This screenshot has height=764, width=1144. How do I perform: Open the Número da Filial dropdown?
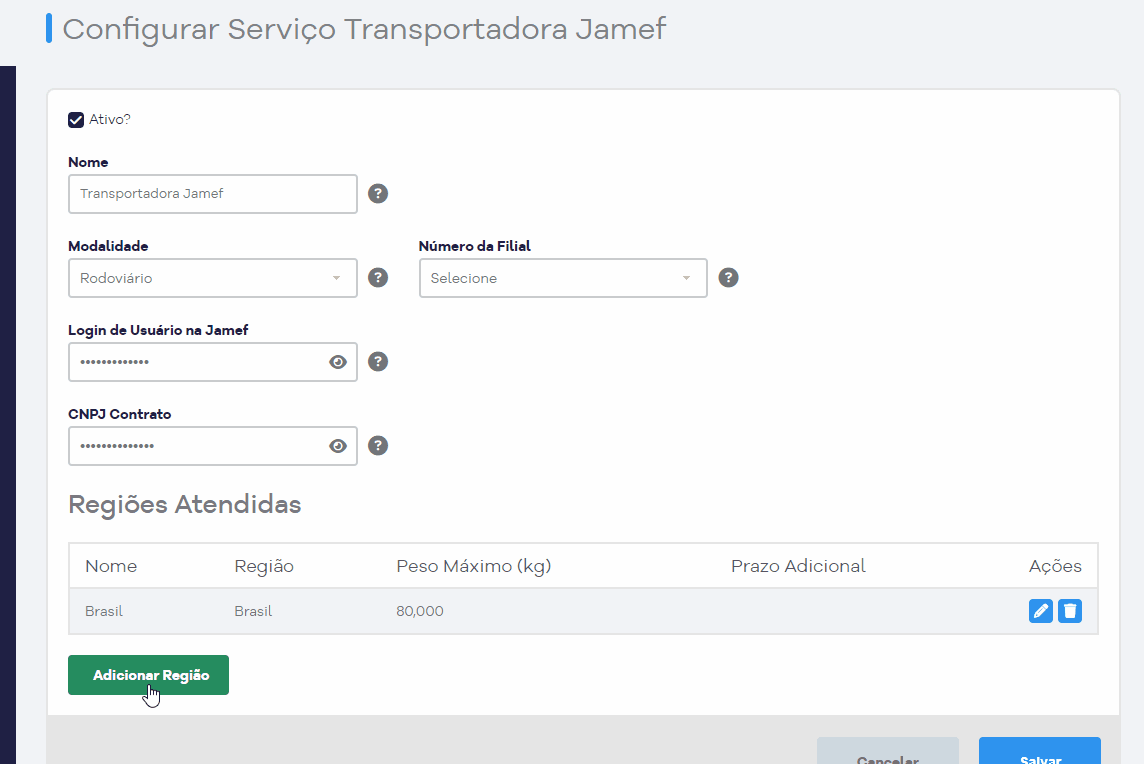click(x=563, y=278)
